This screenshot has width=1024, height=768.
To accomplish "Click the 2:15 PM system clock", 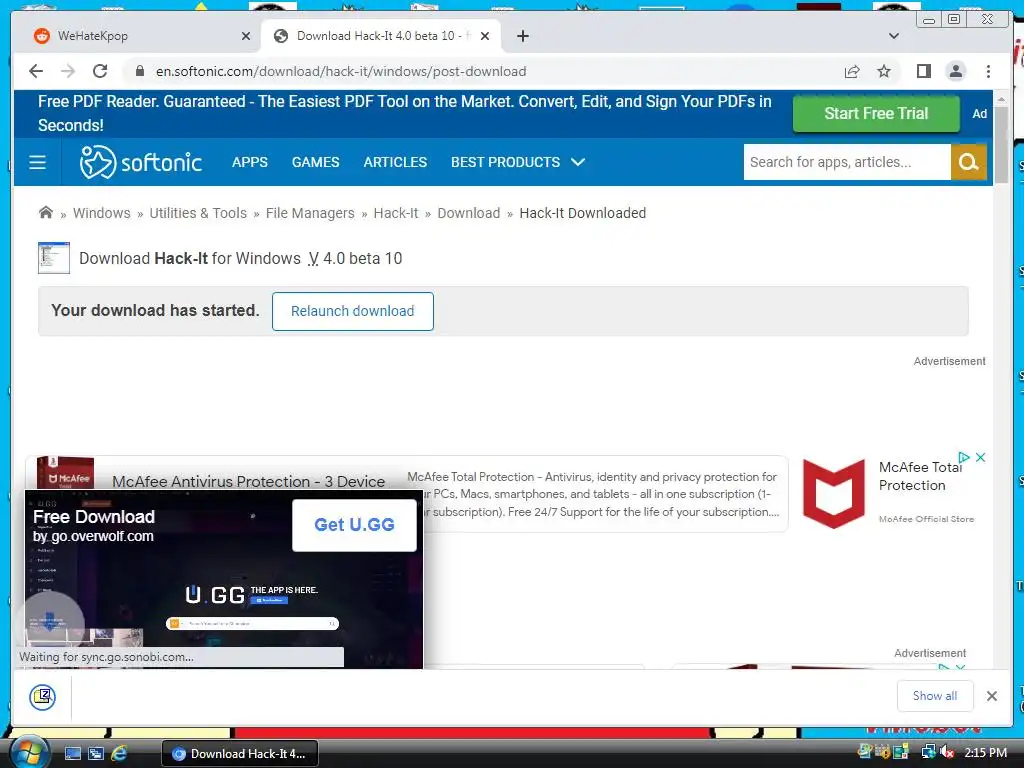I will (985, 753).
